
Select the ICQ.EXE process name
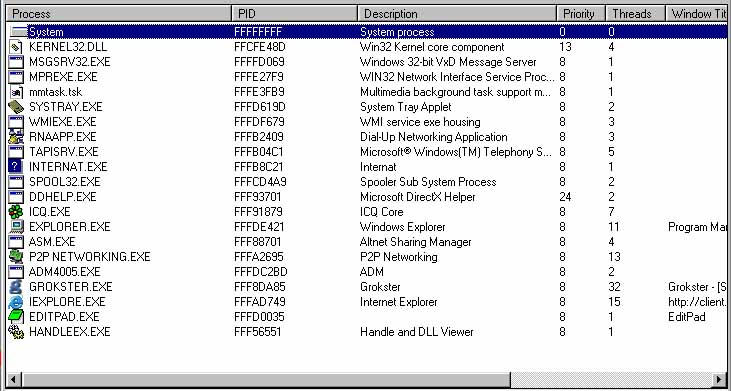[x=49, y=212]
